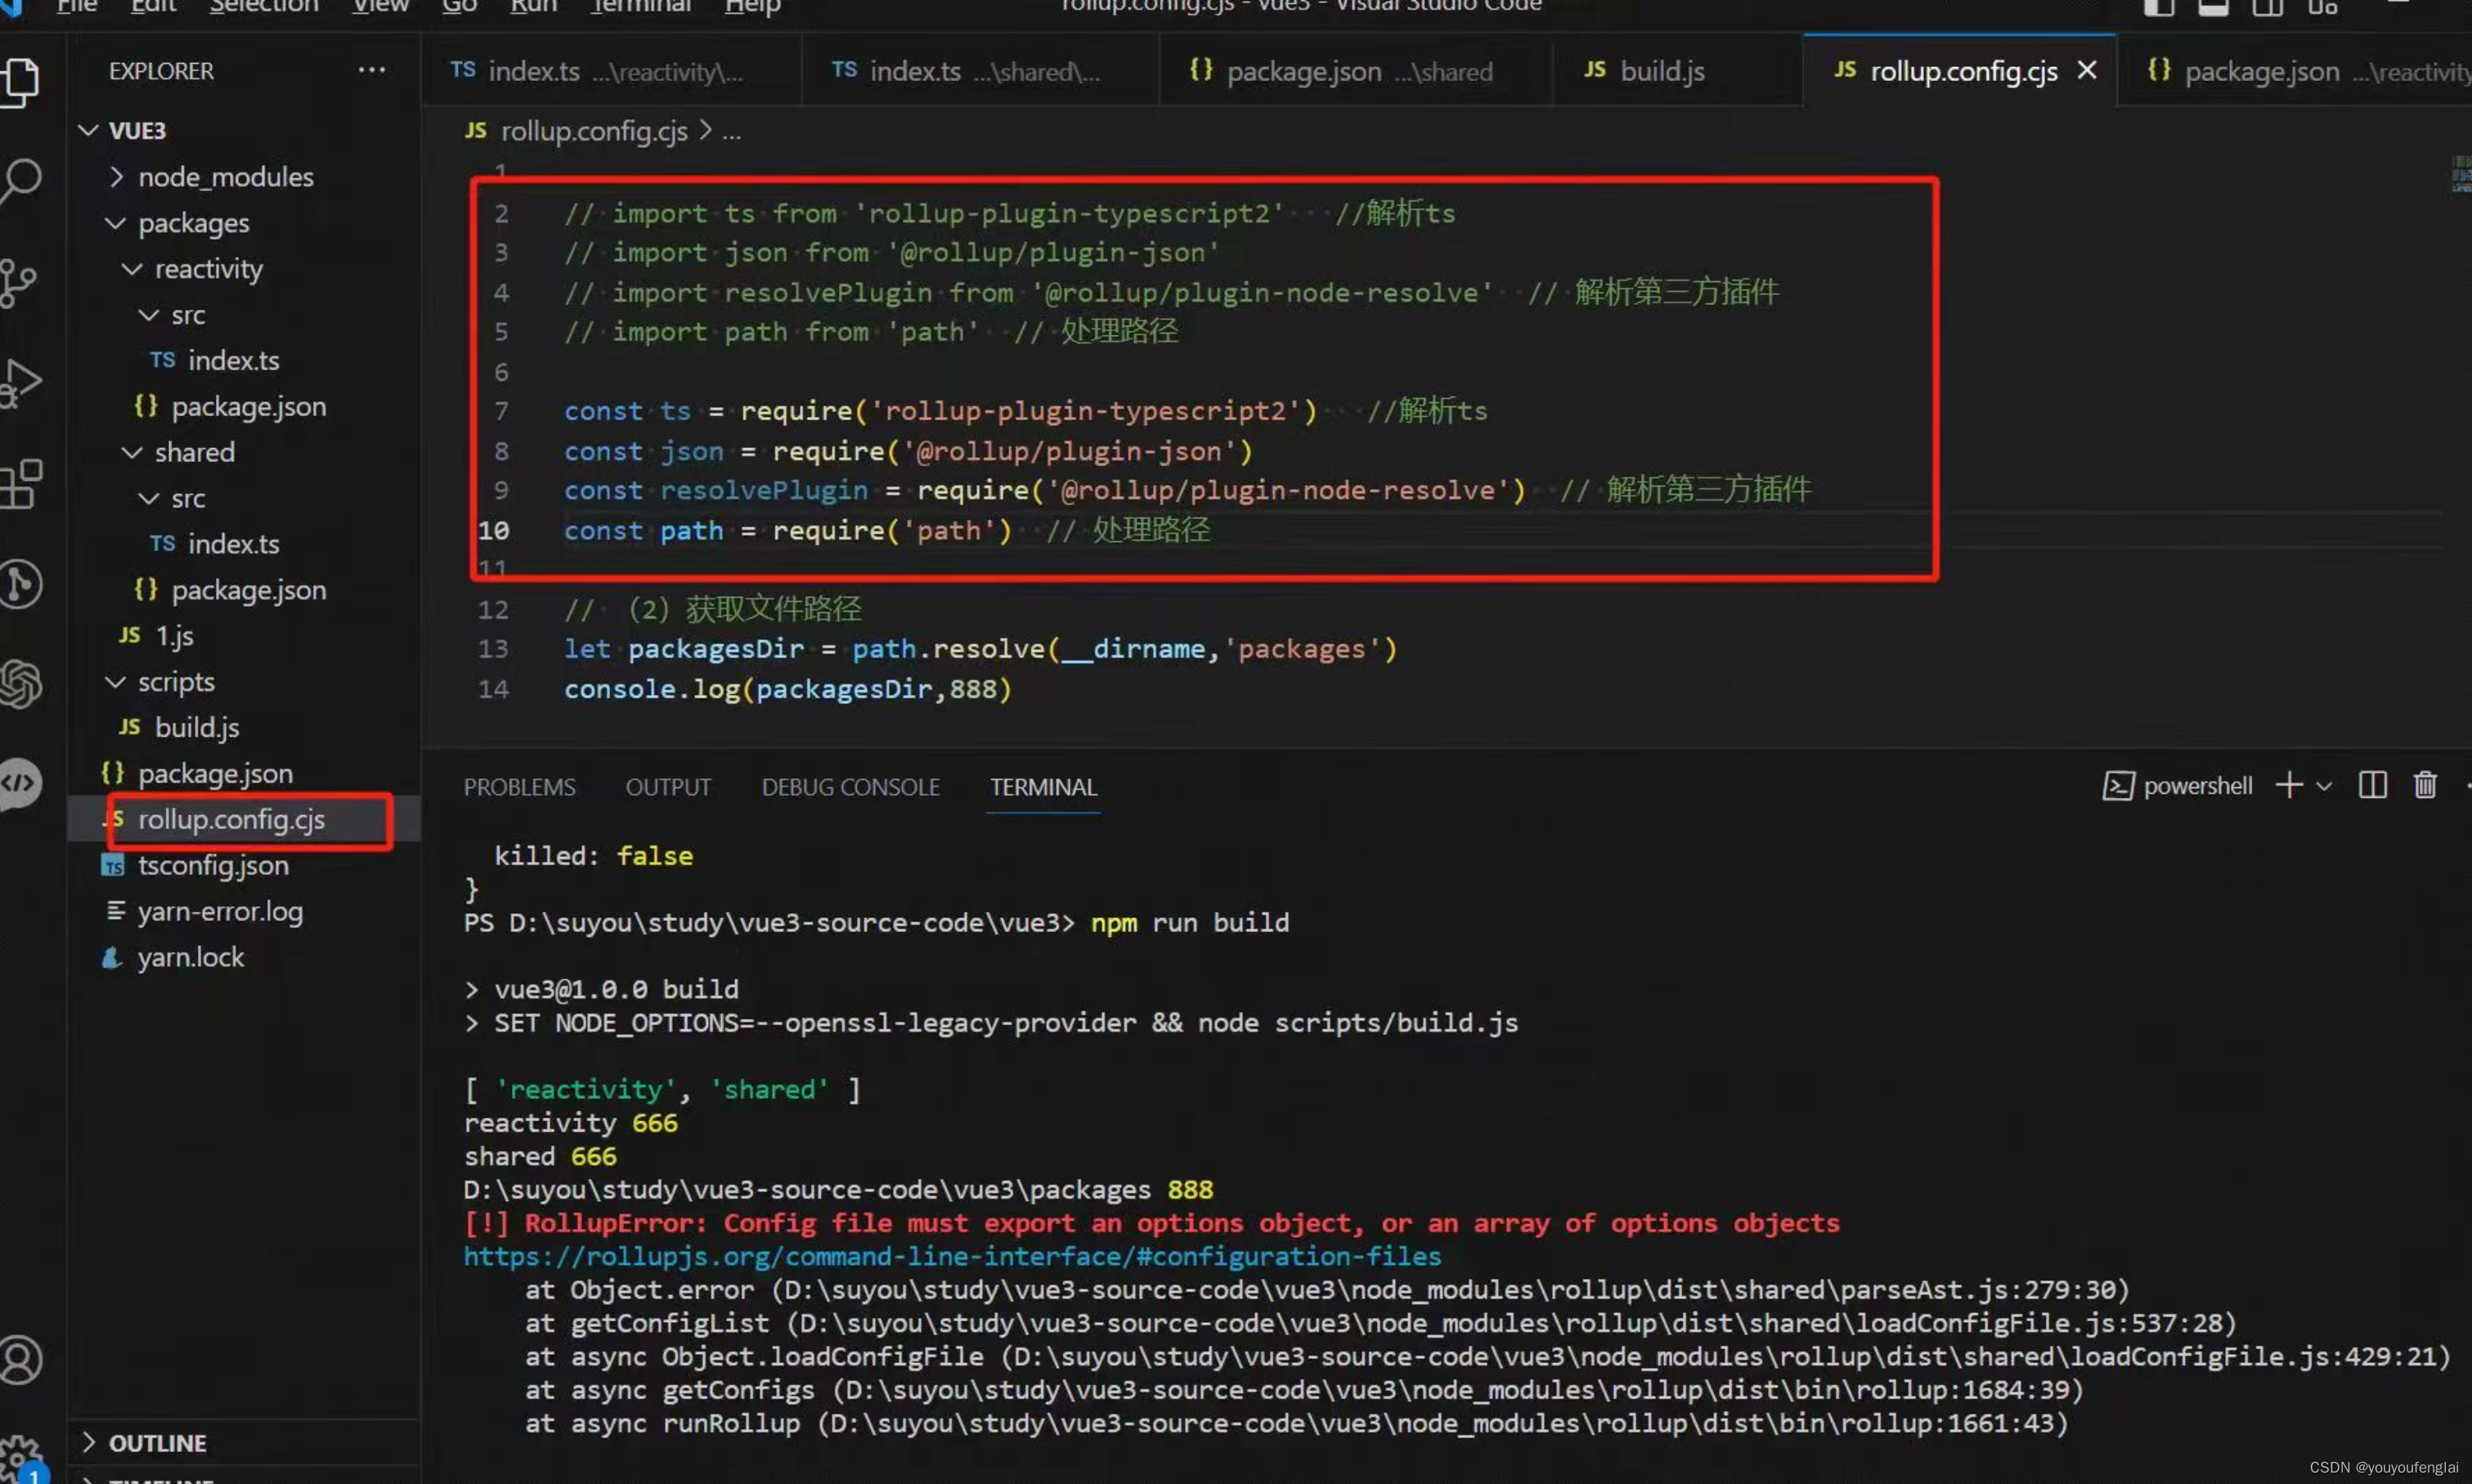Viewport: 2472px width, 1484px height.
Task: Open customize layout icon in title bar
Action: [2322, 7]
